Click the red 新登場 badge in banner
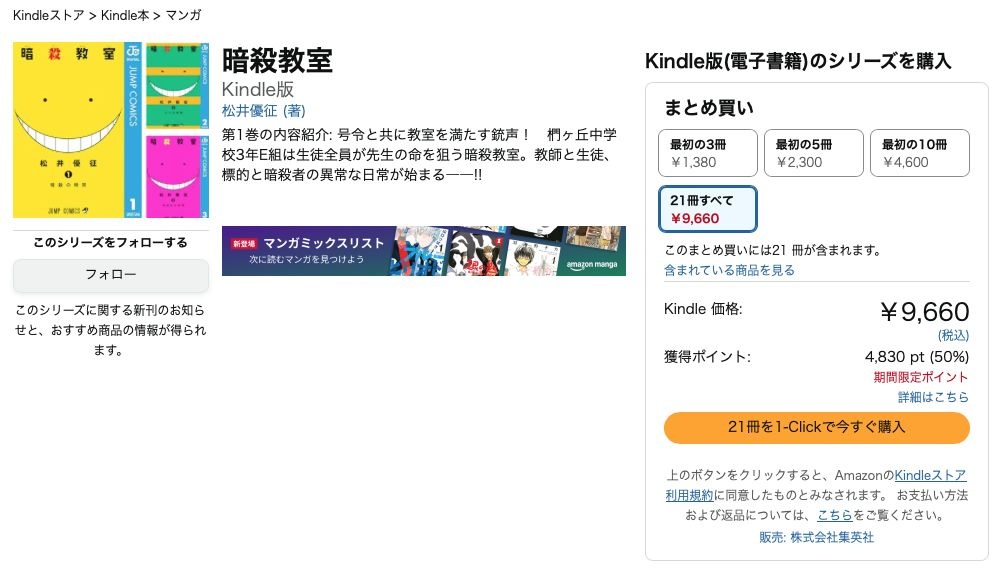This screenshot has width=1006, height=572. coord(244,244)
